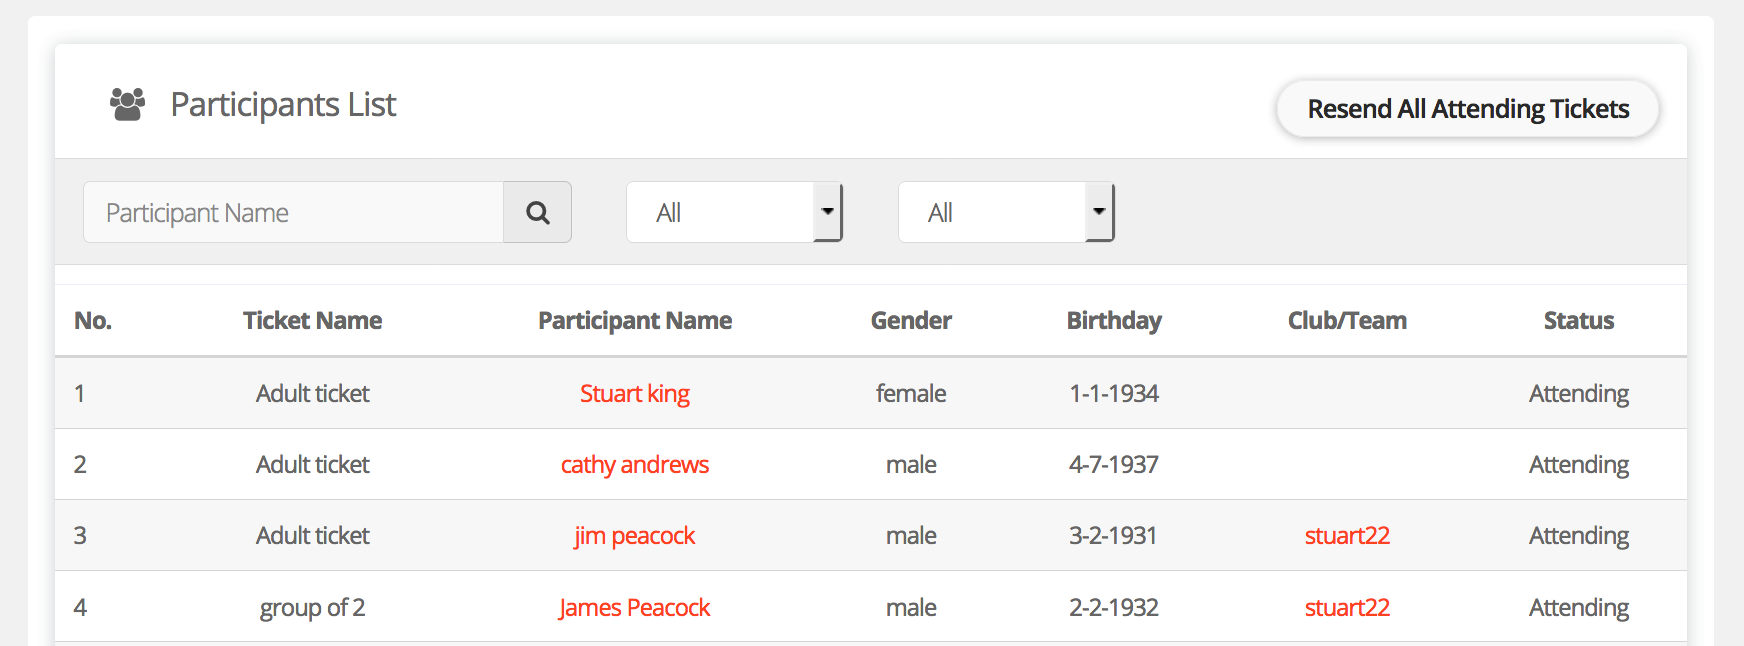Image resolution: width=1744 pixels, height=646 pixels.
Task: Click the participants group icon
Action: (127, 104)
